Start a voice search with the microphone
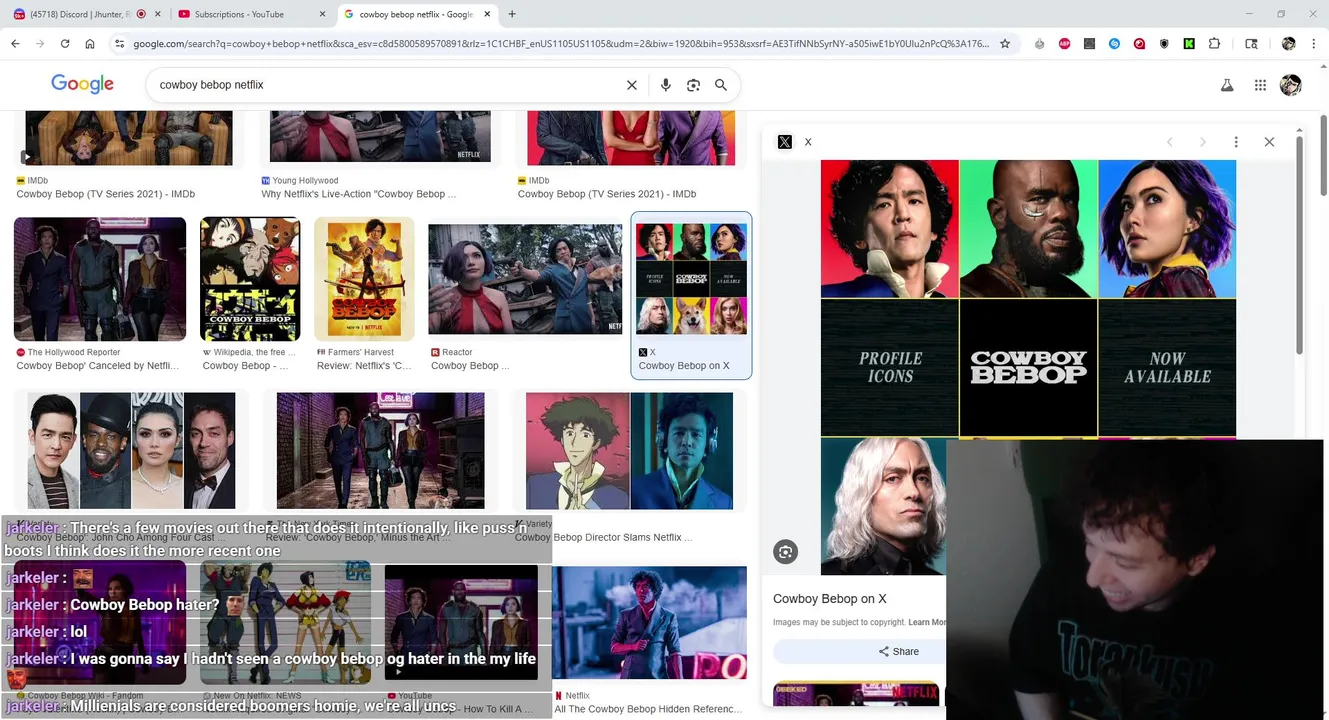The width and height of the screenshot is (1329, 720). pyautogui.click(x=665, y=85)
